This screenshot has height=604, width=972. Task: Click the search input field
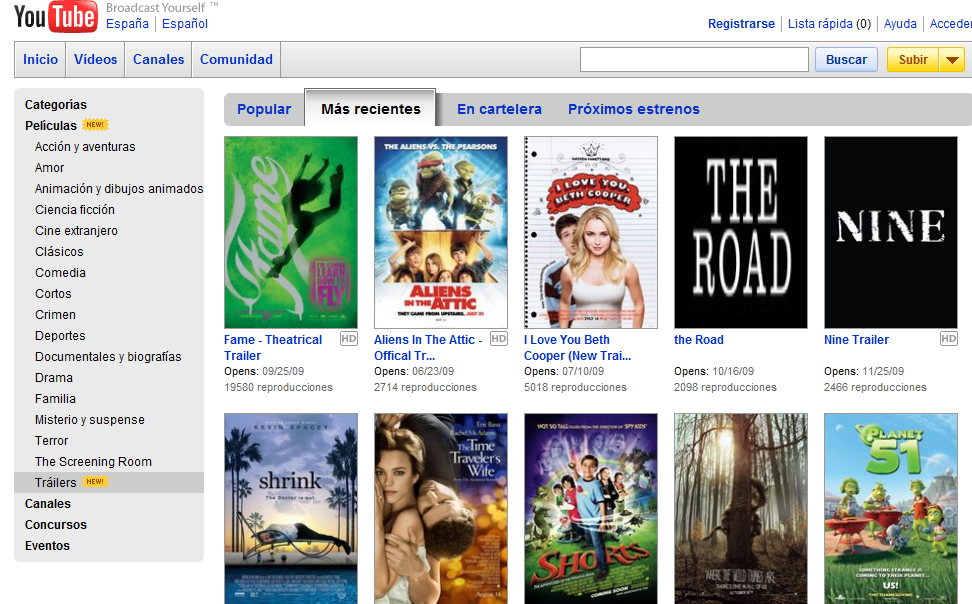pyautogui.click(x=694, y=59)
